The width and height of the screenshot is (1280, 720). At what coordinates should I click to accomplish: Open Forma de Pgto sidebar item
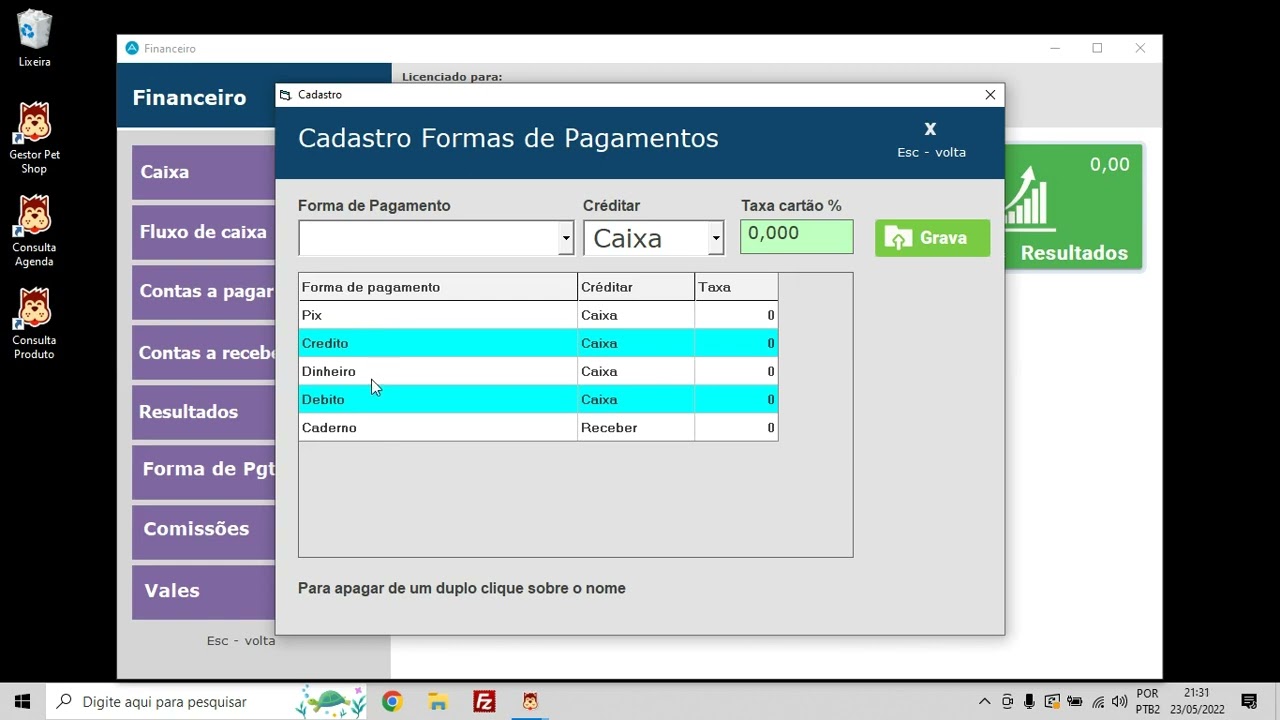click(204, 470)
